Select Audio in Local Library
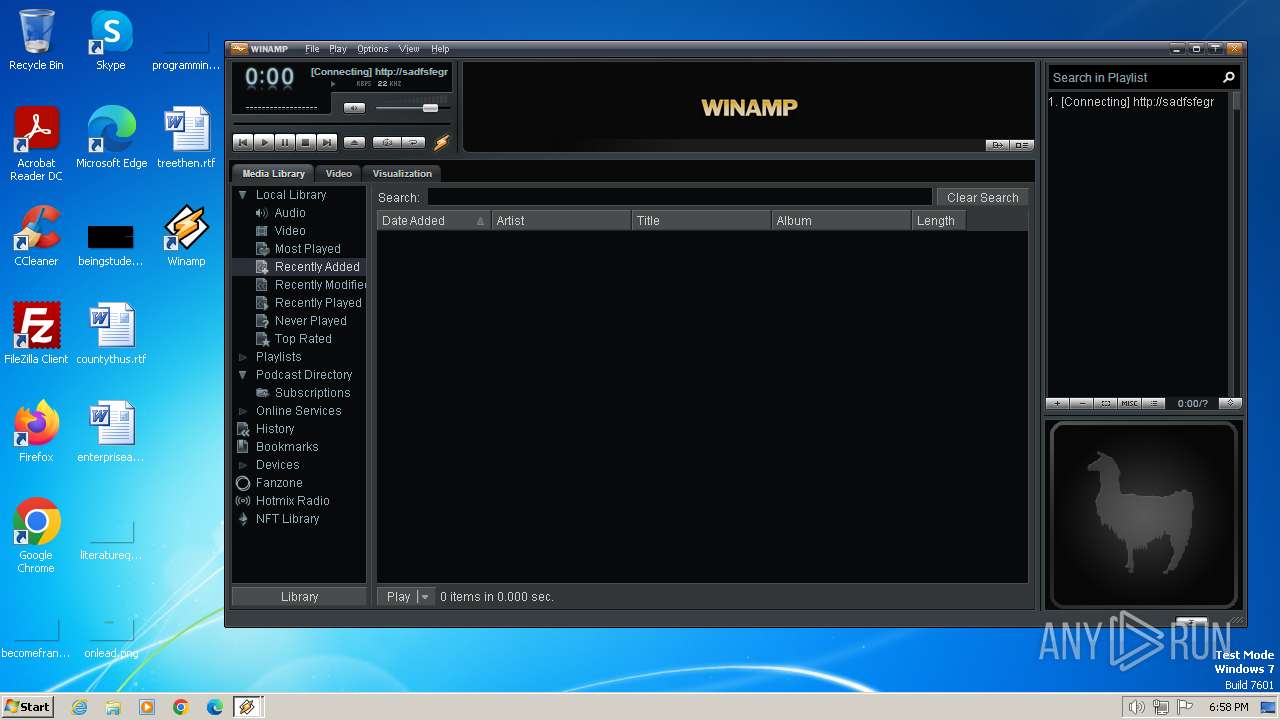 [x=290, y=213]
